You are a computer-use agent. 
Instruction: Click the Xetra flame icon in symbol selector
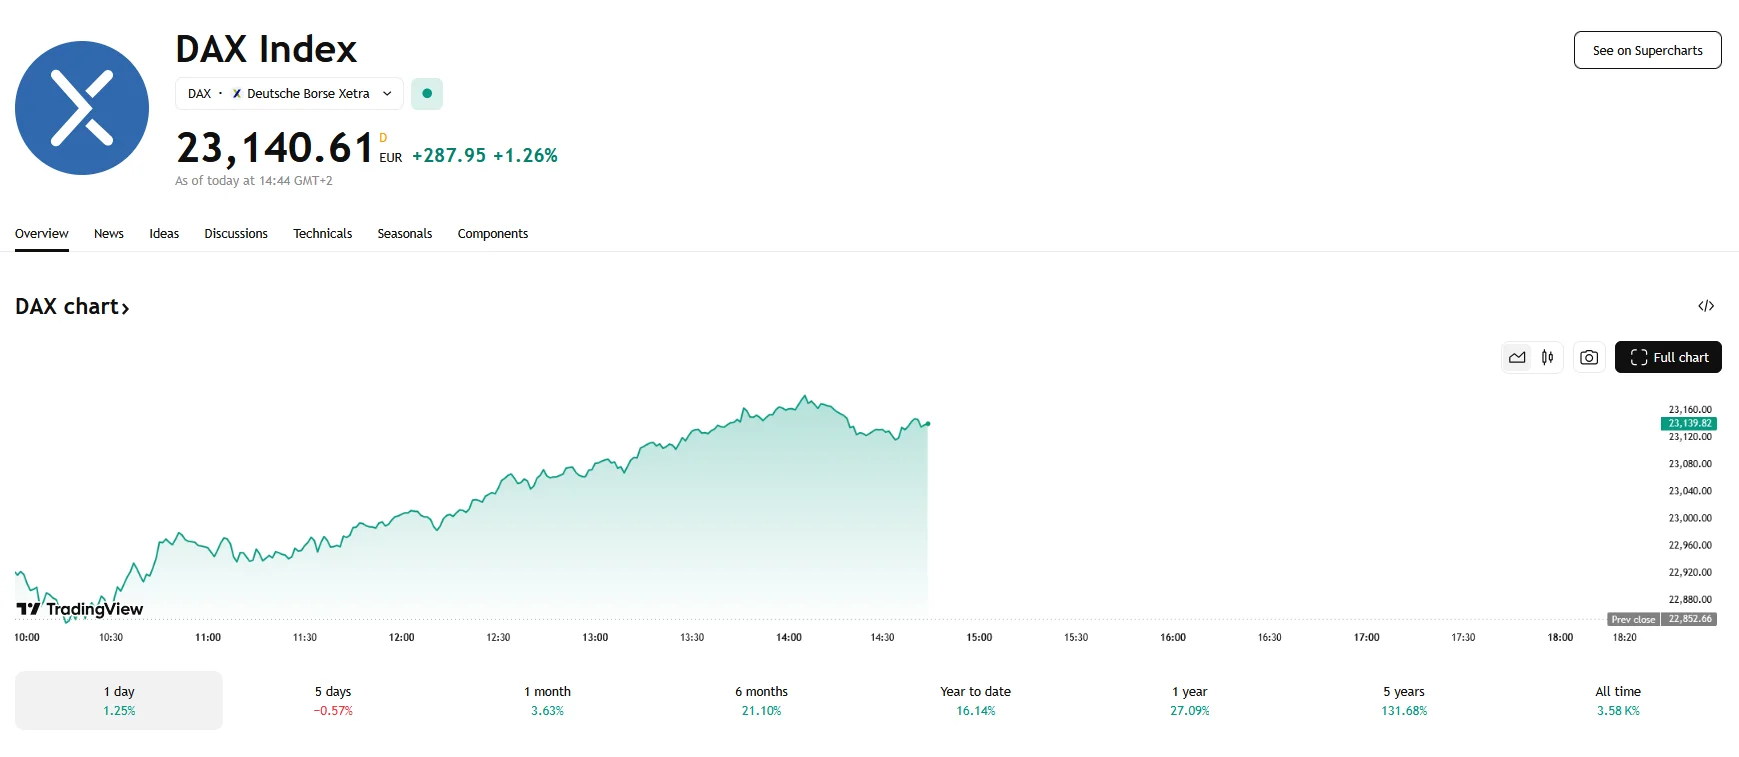pyautogui.click(x=235, y=93)
